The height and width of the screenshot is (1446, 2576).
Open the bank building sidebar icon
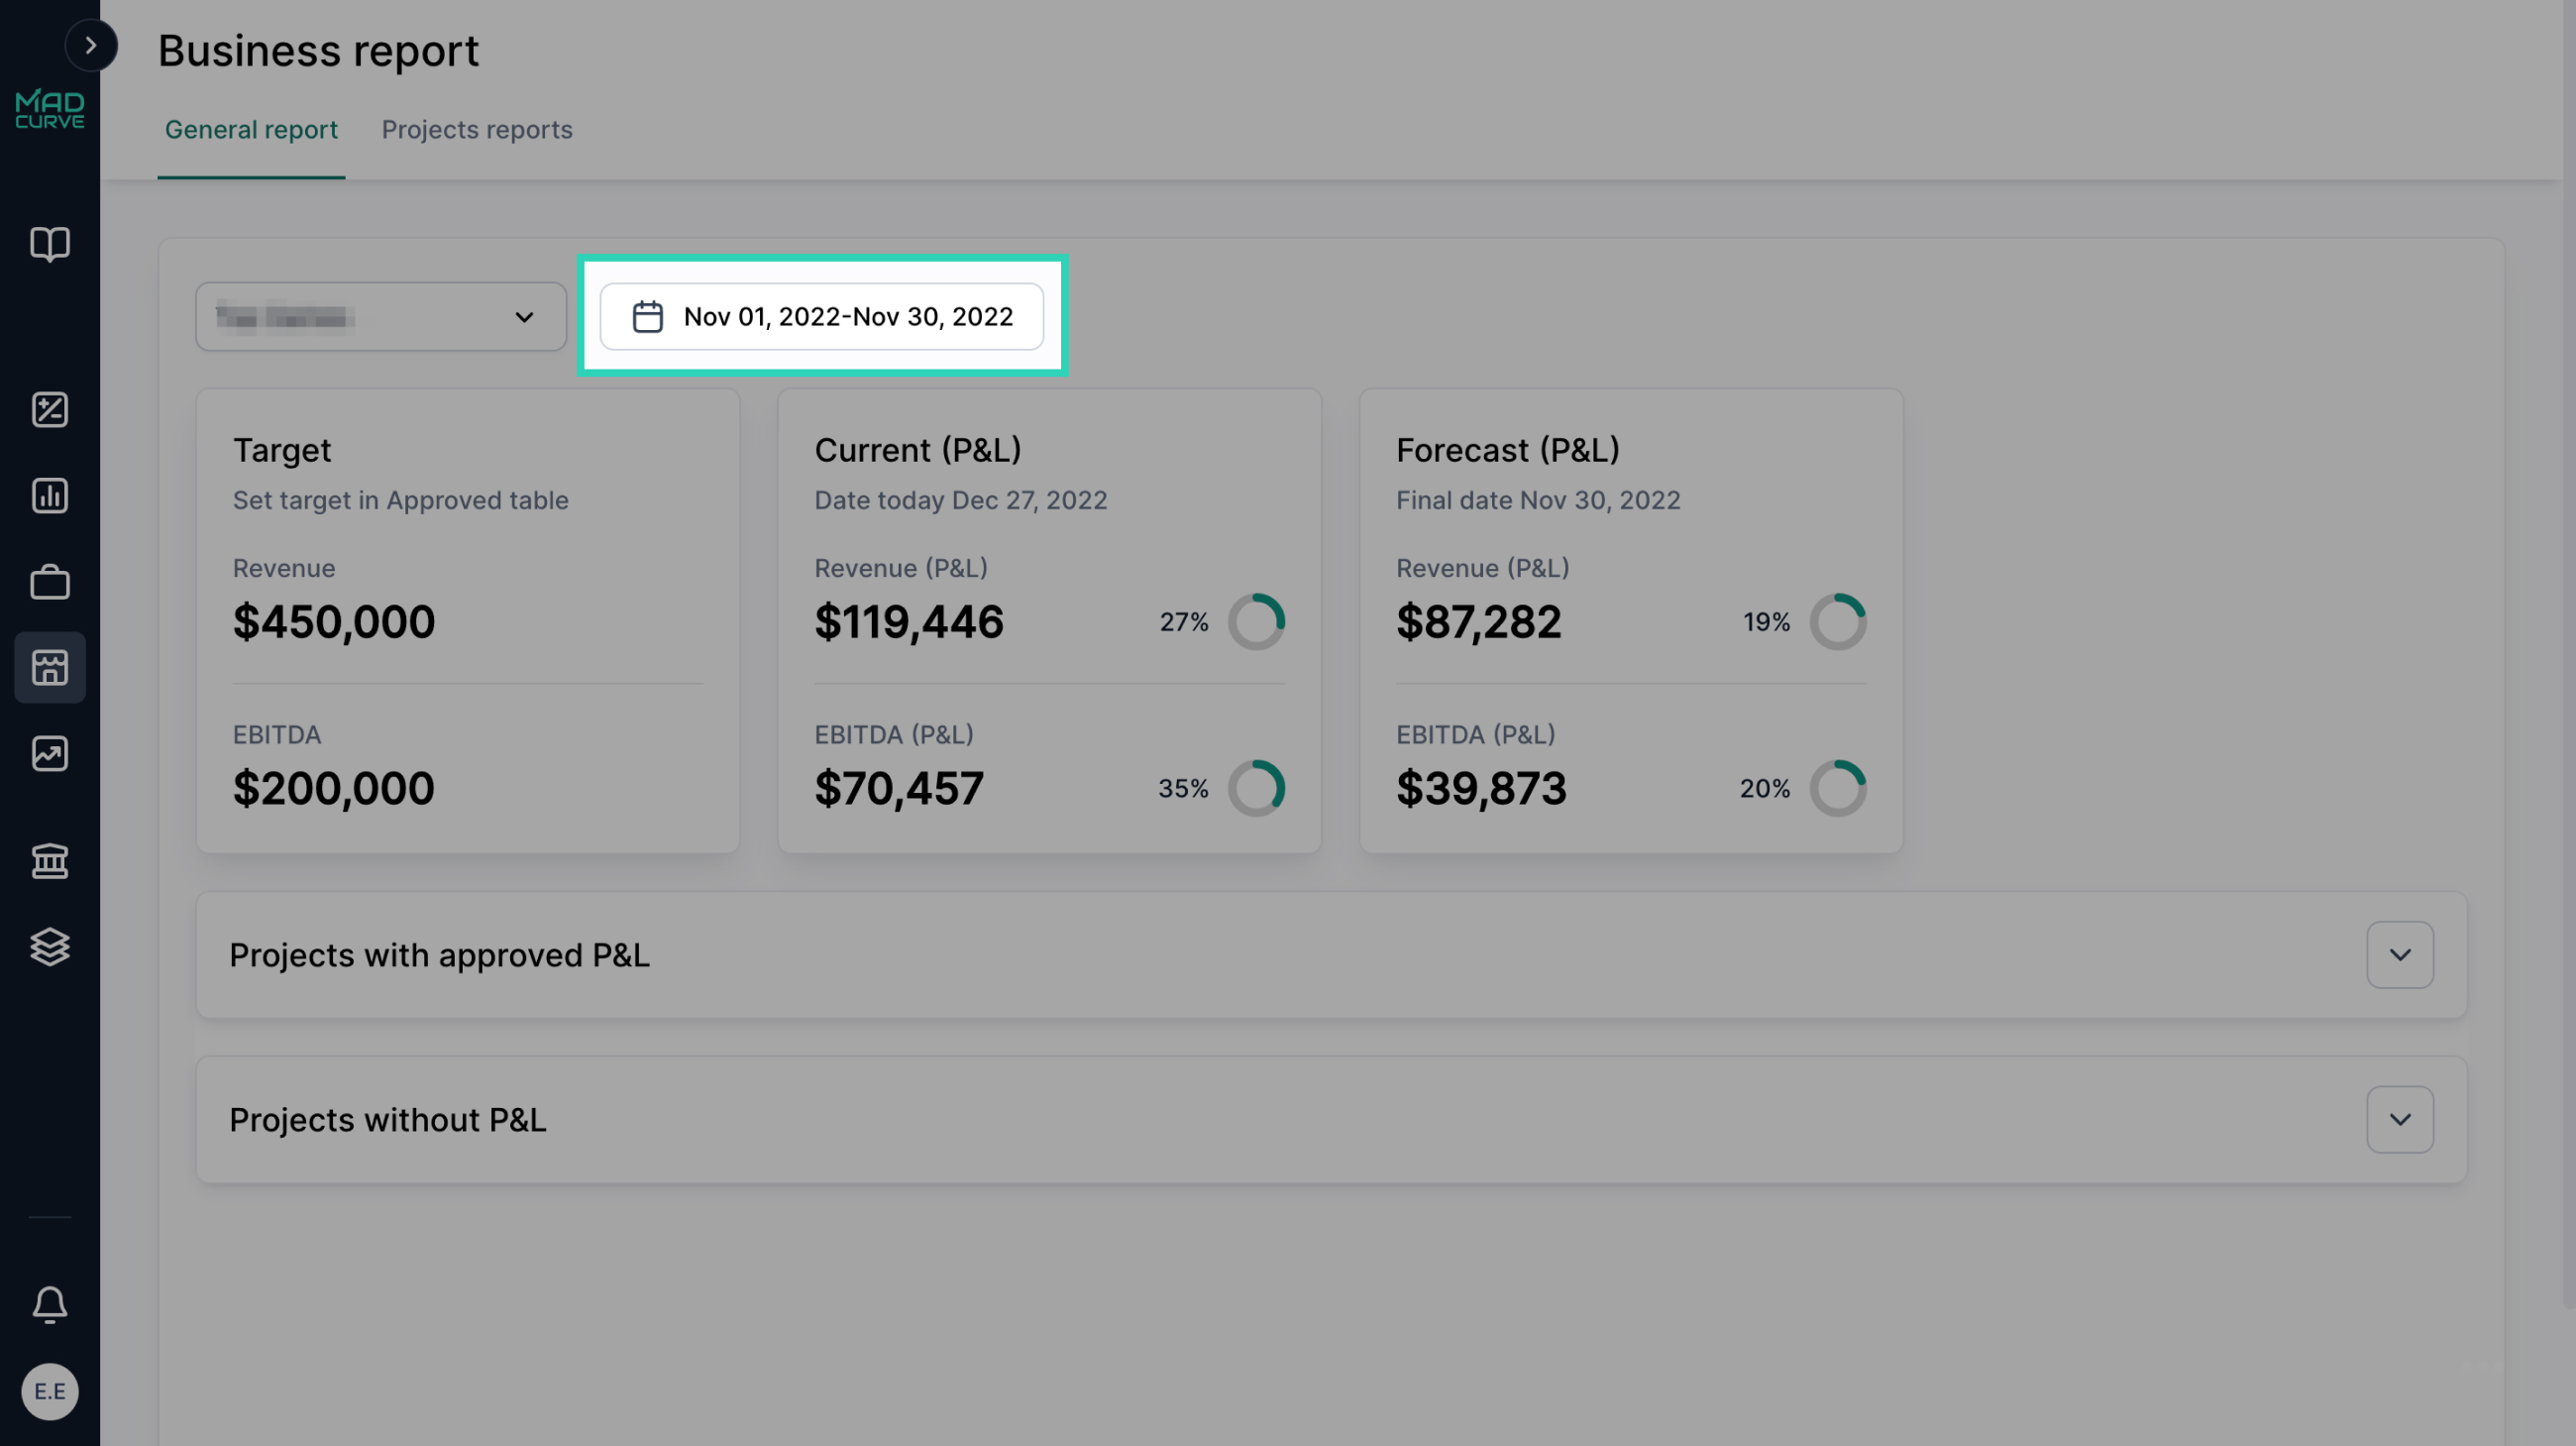pyautogui.click(x=50, y=860)
